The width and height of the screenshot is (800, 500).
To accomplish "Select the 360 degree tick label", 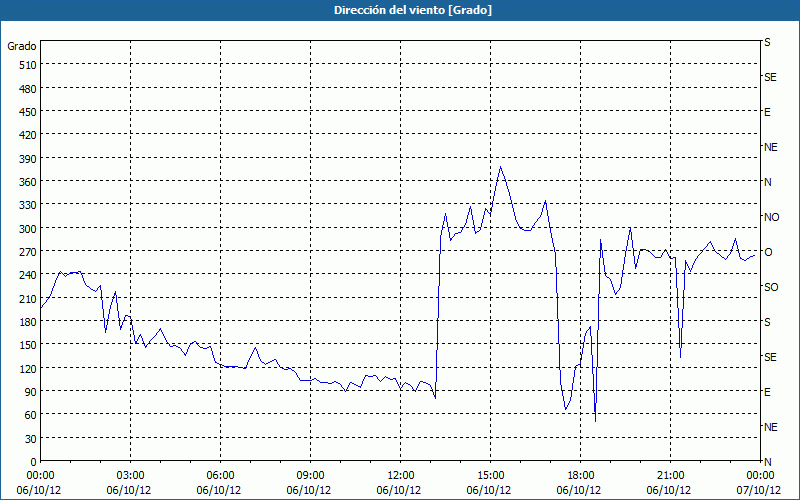I will pyautogui.click(x=28, y=182).
